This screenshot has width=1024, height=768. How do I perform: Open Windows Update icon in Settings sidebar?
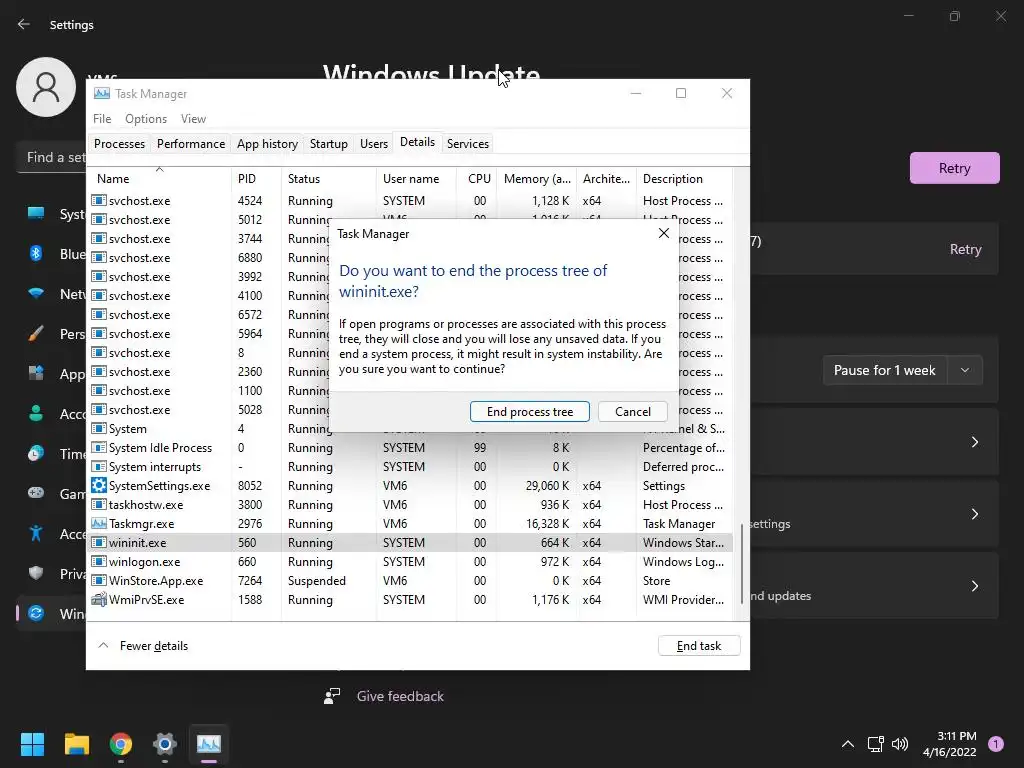coord(36,613)
